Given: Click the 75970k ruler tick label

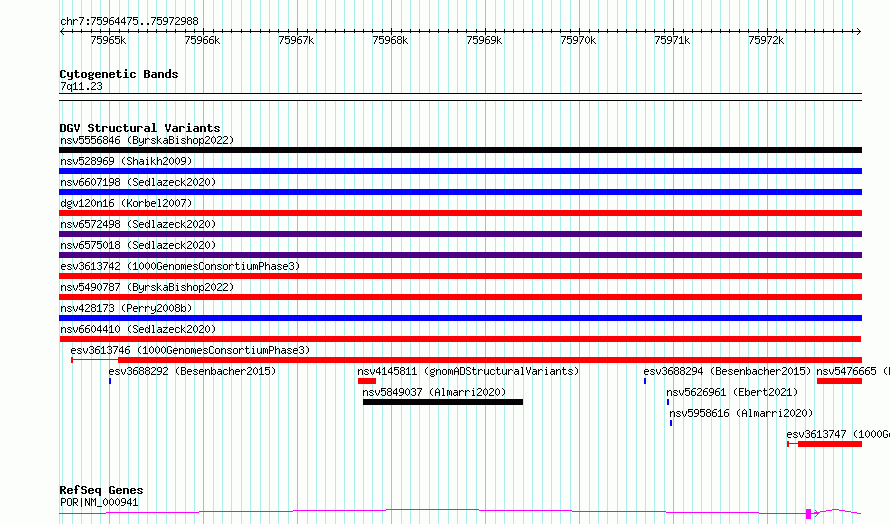Looking at the screenshot, I should 578,40.
